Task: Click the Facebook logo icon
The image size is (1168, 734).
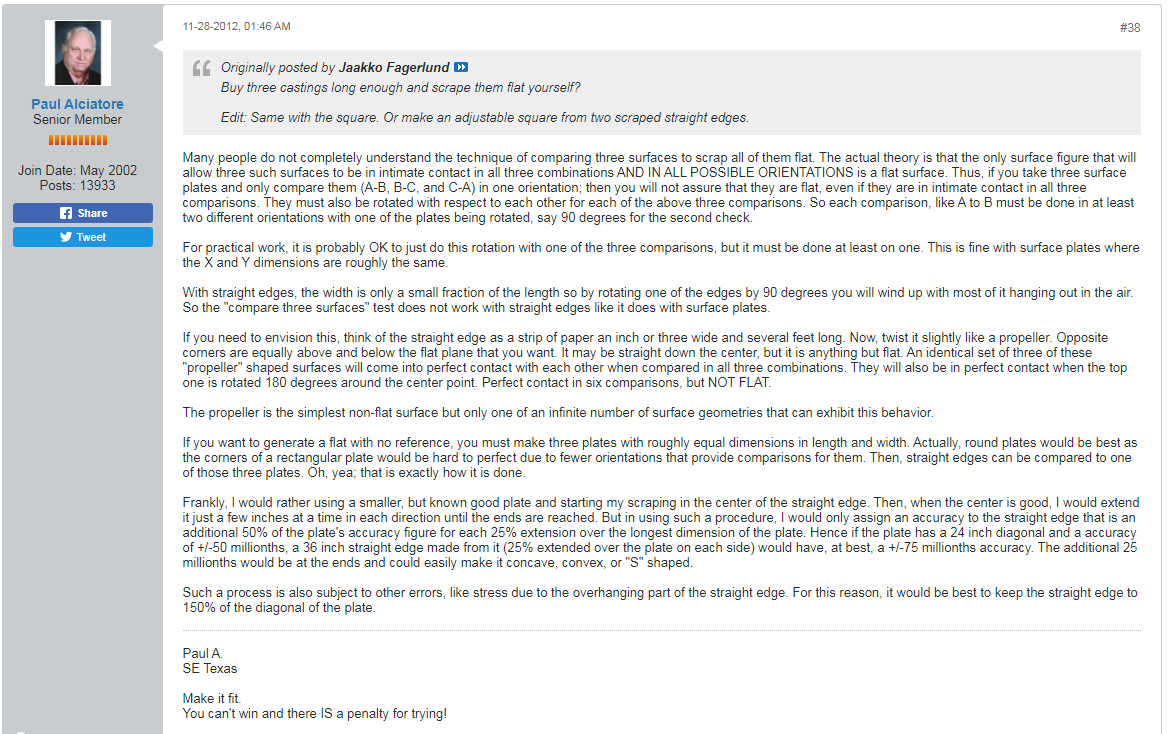Action: click(x=66, y=213)
